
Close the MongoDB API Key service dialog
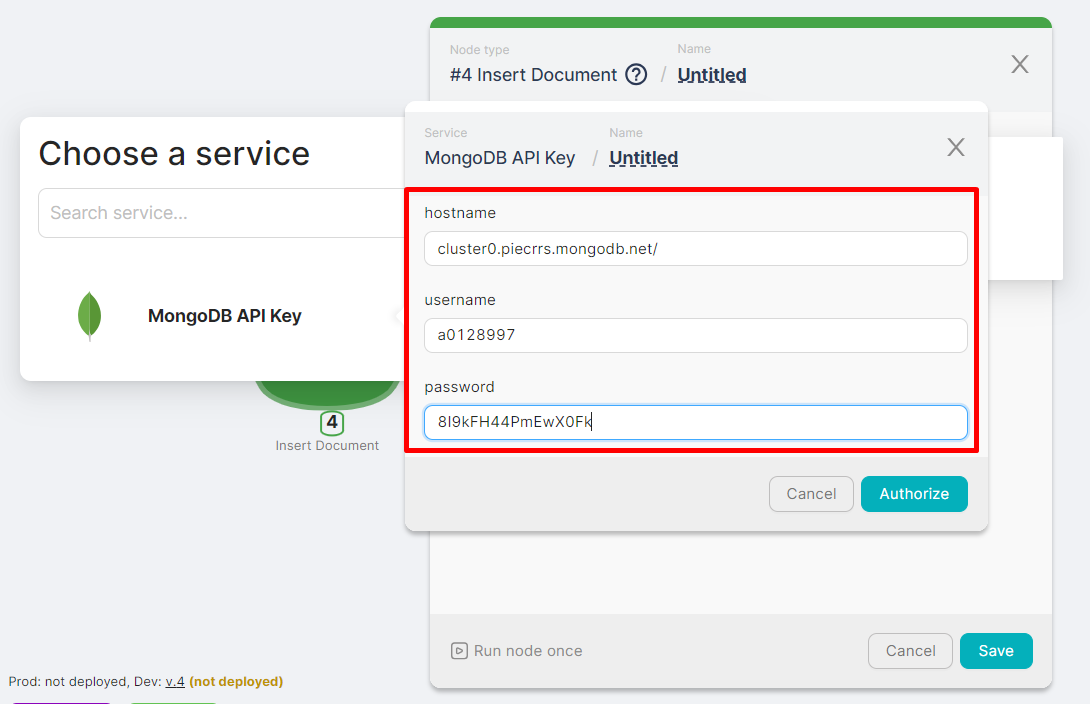[x=955, y=148]
